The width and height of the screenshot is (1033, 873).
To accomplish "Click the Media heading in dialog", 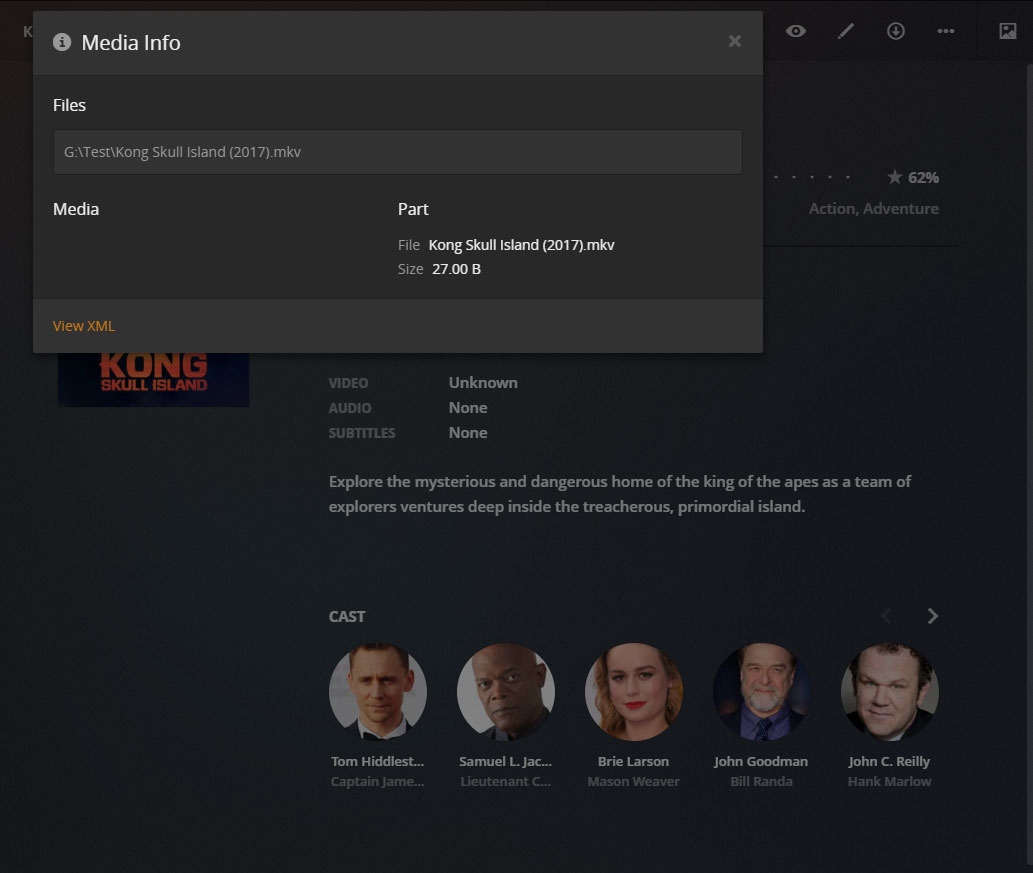I will coord(76,210).
